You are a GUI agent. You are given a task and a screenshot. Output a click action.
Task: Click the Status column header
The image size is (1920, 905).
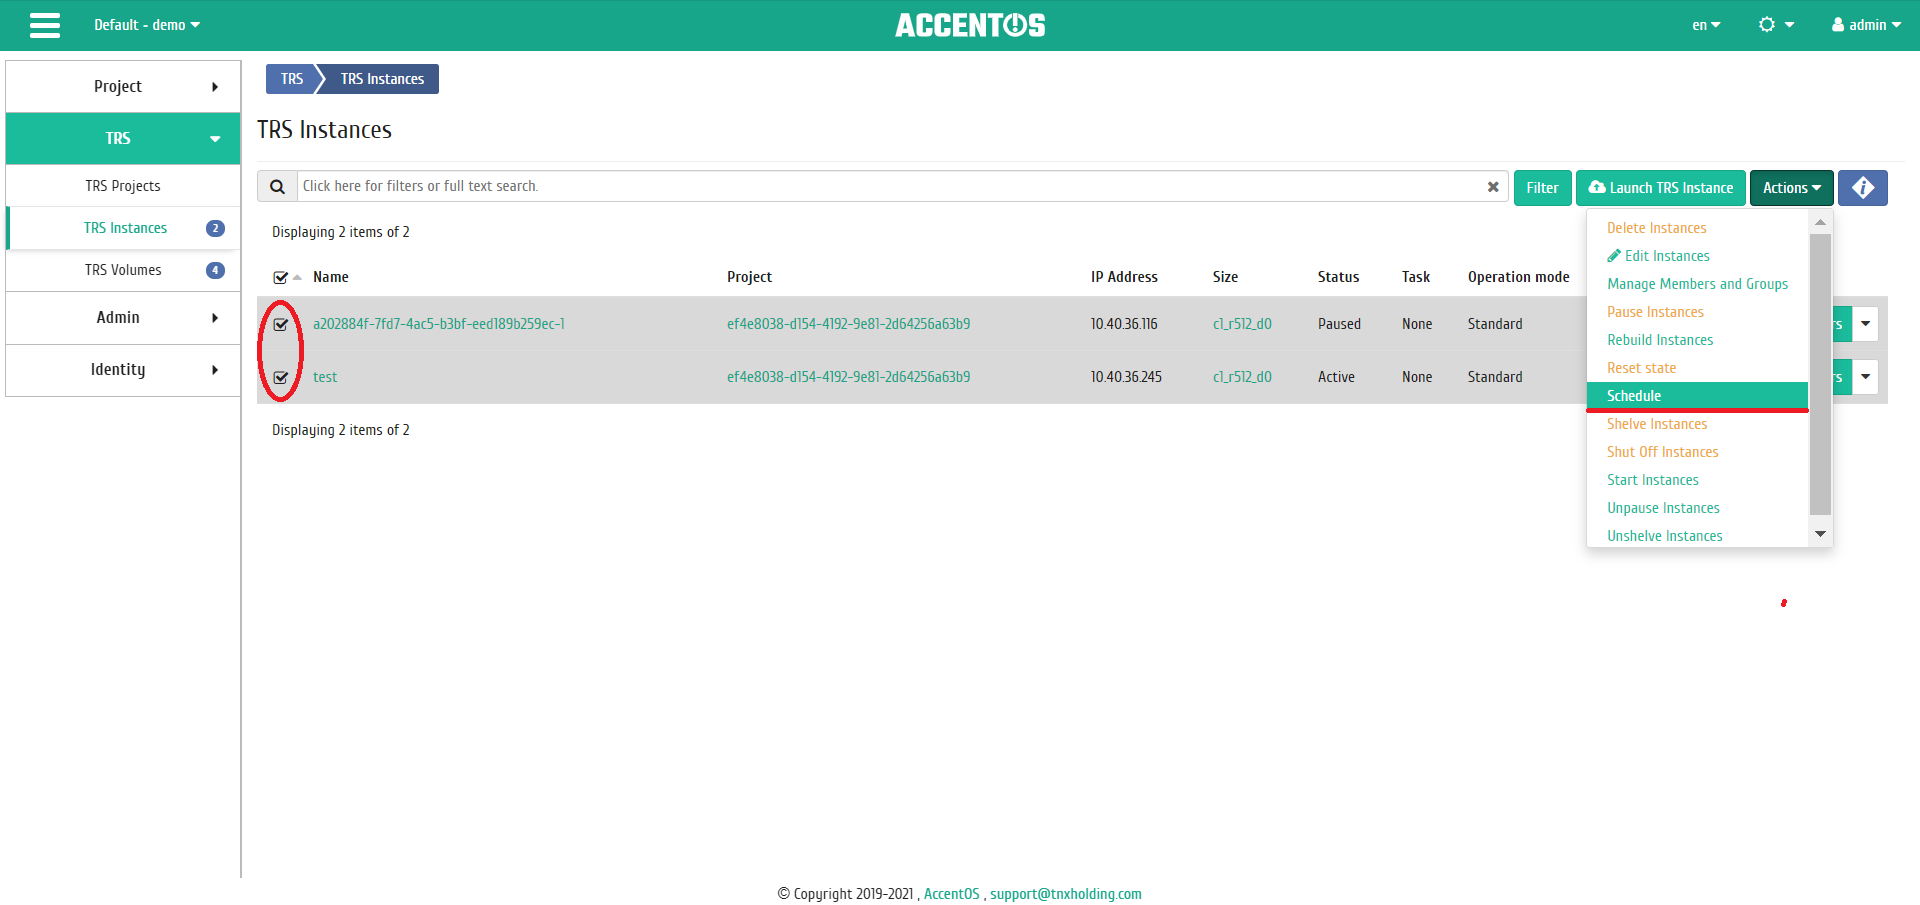(x=1338, y=277)
